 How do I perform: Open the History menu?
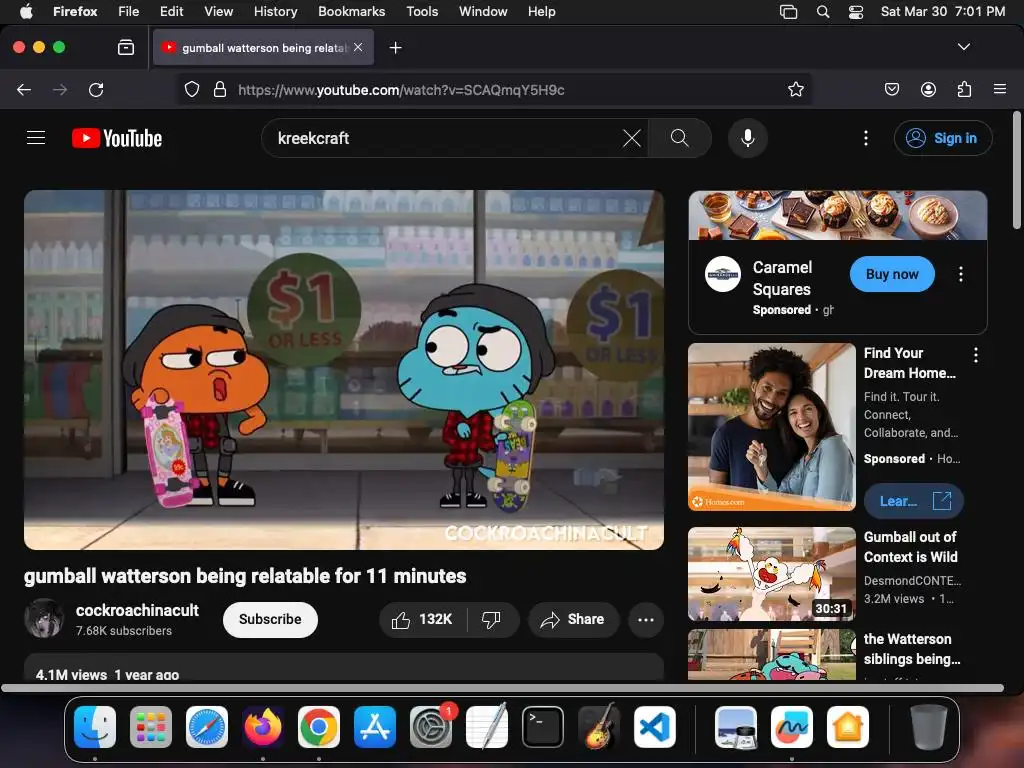pyautogui.click(x=275, y=11)
